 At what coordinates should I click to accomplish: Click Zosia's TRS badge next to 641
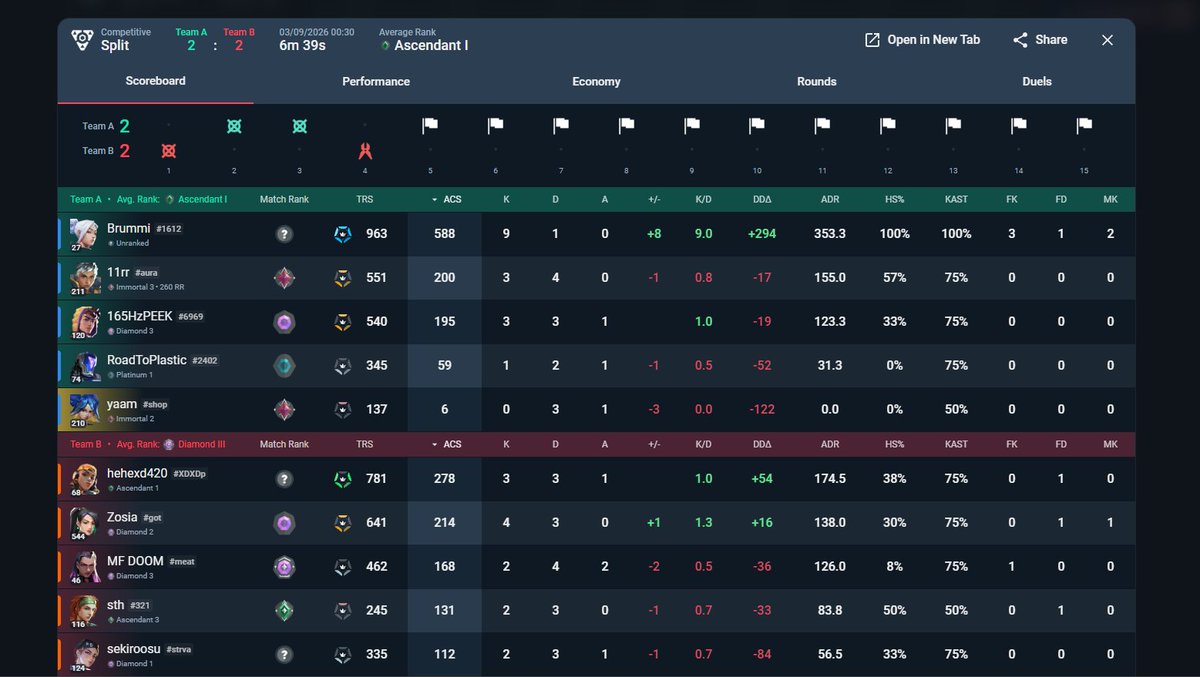pyautogui.click(x=343, y=522)
